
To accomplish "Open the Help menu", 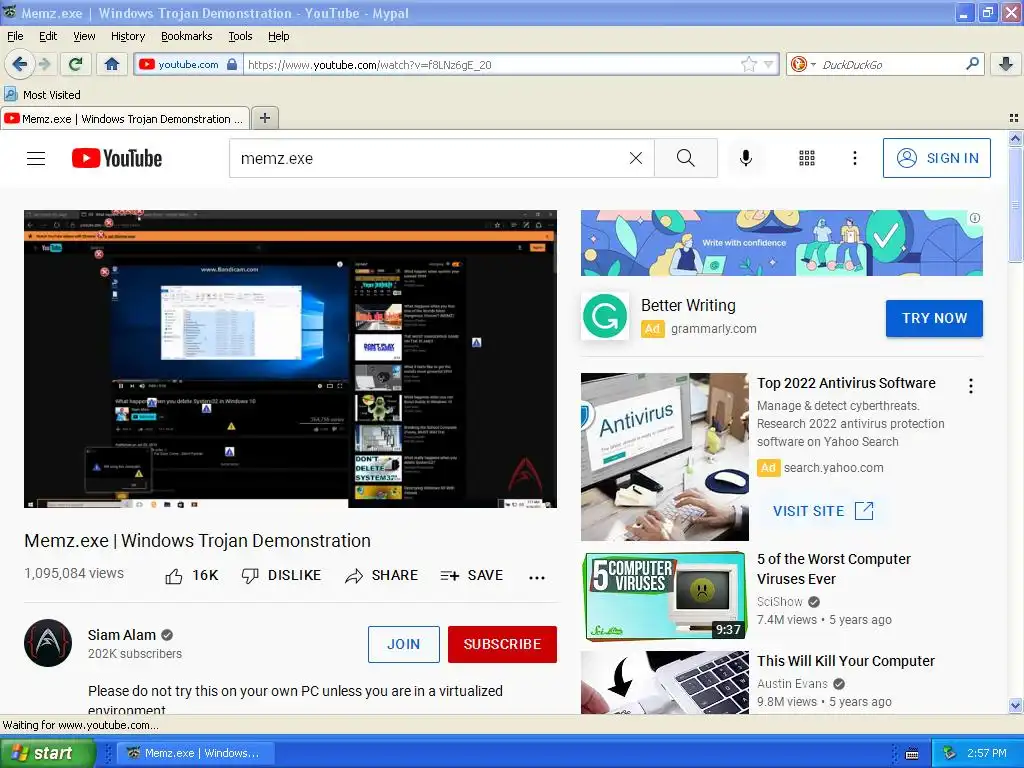I will [279, 37].
